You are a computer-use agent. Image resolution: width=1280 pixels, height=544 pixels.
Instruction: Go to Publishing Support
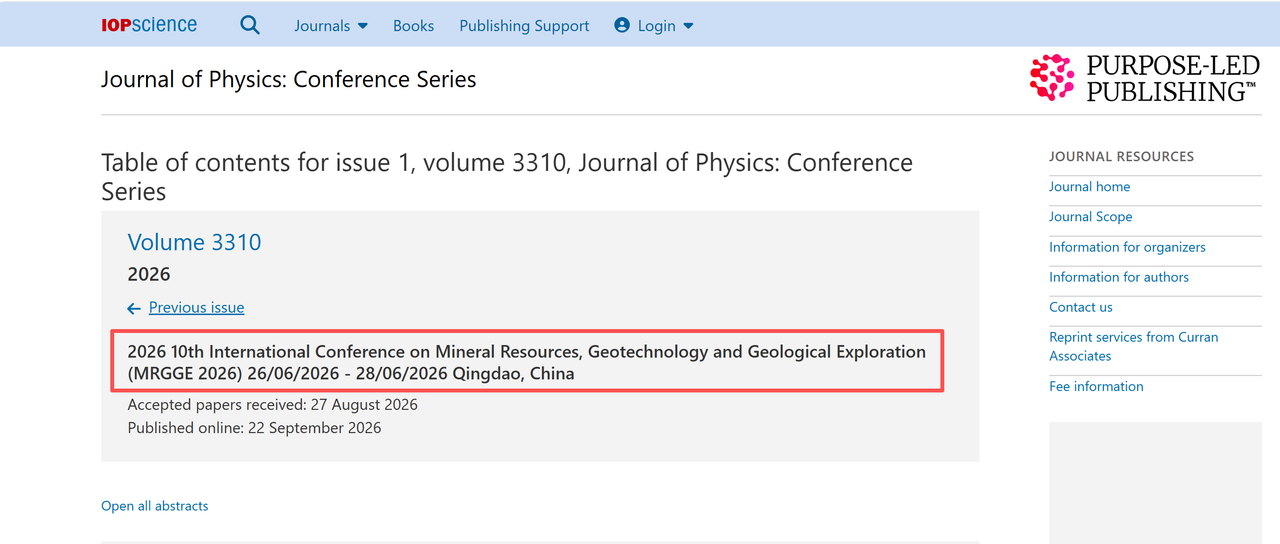point(524,26)
